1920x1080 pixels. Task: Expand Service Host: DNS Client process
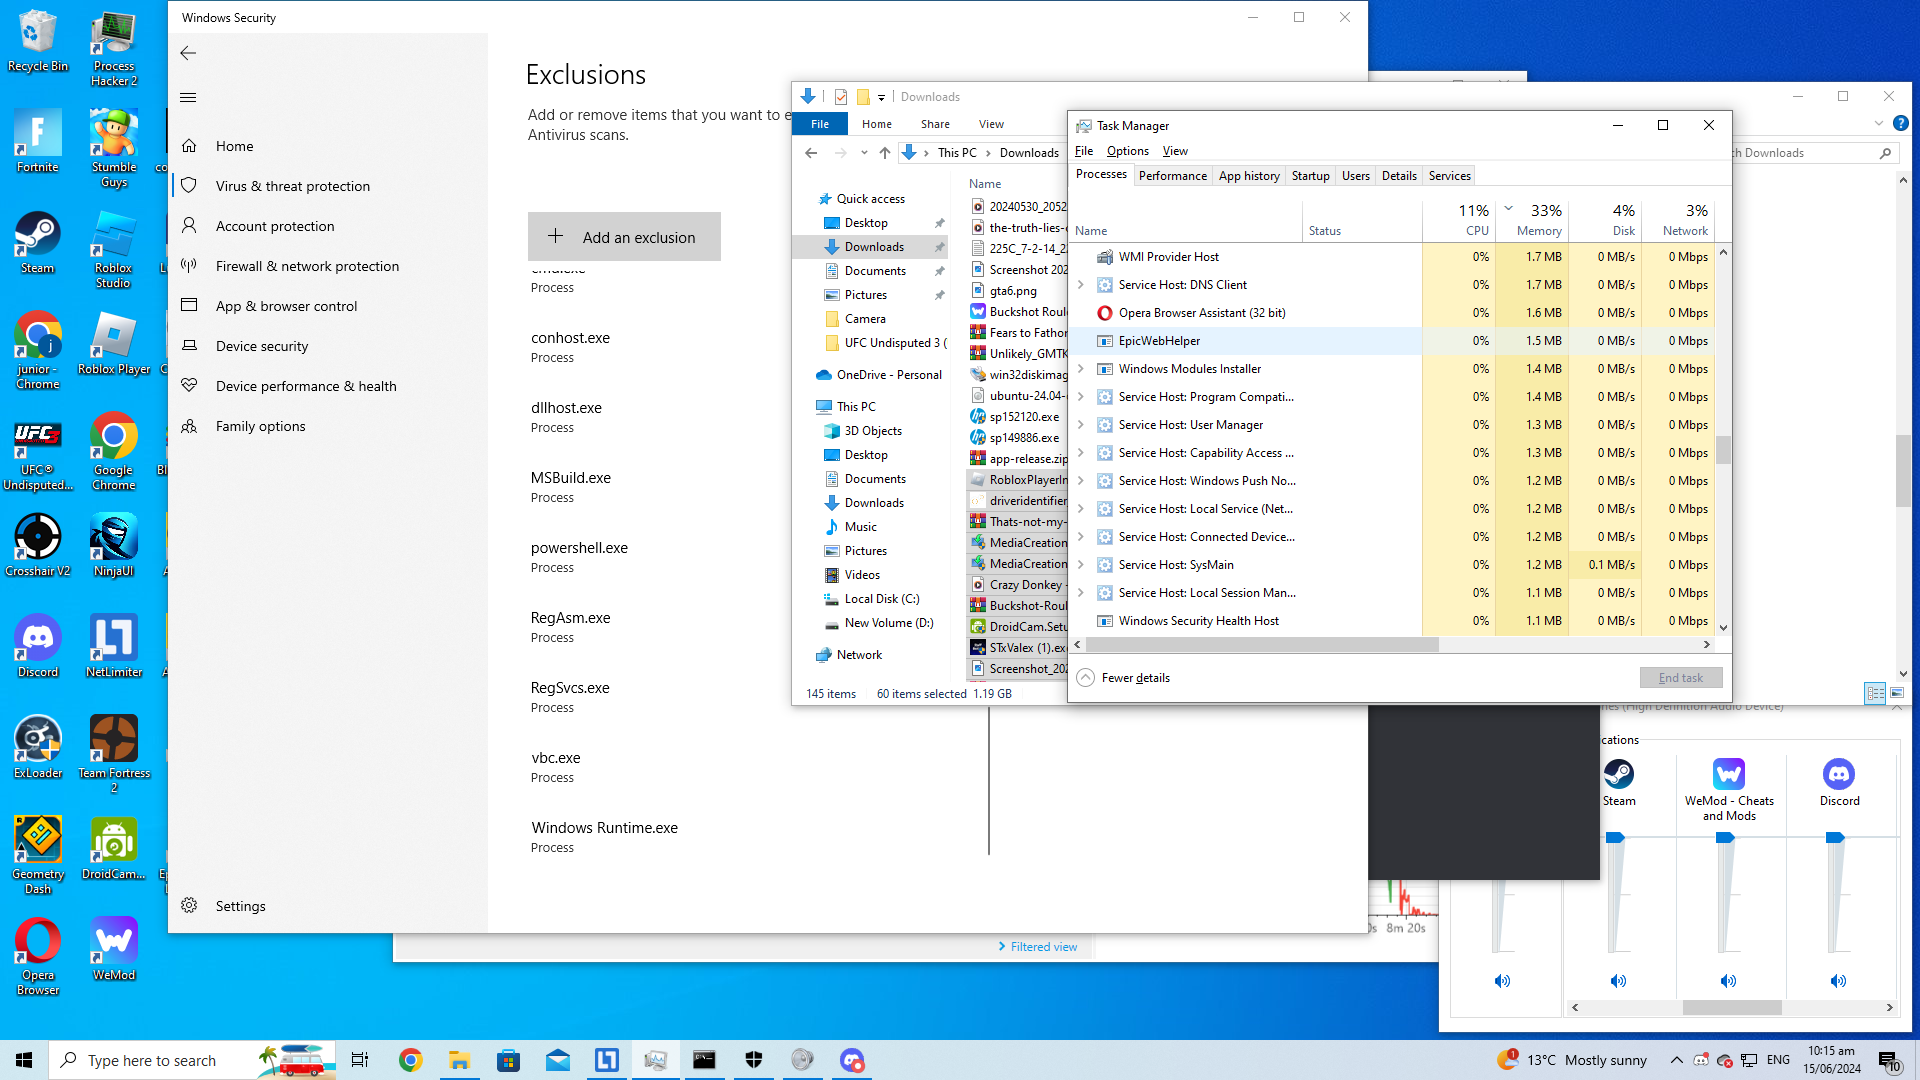pos(1081,285)
